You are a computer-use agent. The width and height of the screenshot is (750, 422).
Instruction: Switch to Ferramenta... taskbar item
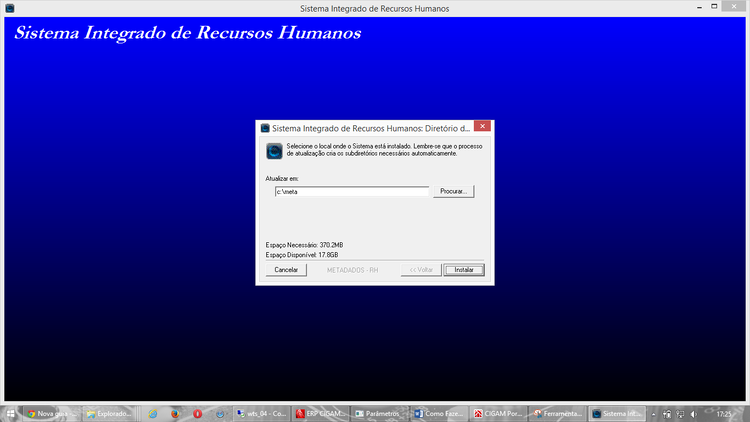[557, 414]
